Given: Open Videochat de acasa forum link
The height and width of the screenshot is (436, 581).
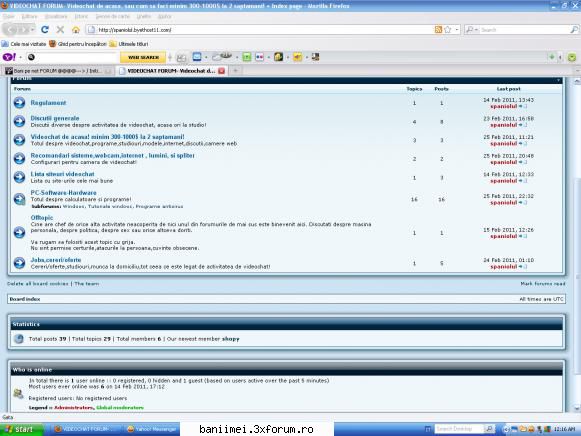Looking at the screenshot, I should [107, 137].
